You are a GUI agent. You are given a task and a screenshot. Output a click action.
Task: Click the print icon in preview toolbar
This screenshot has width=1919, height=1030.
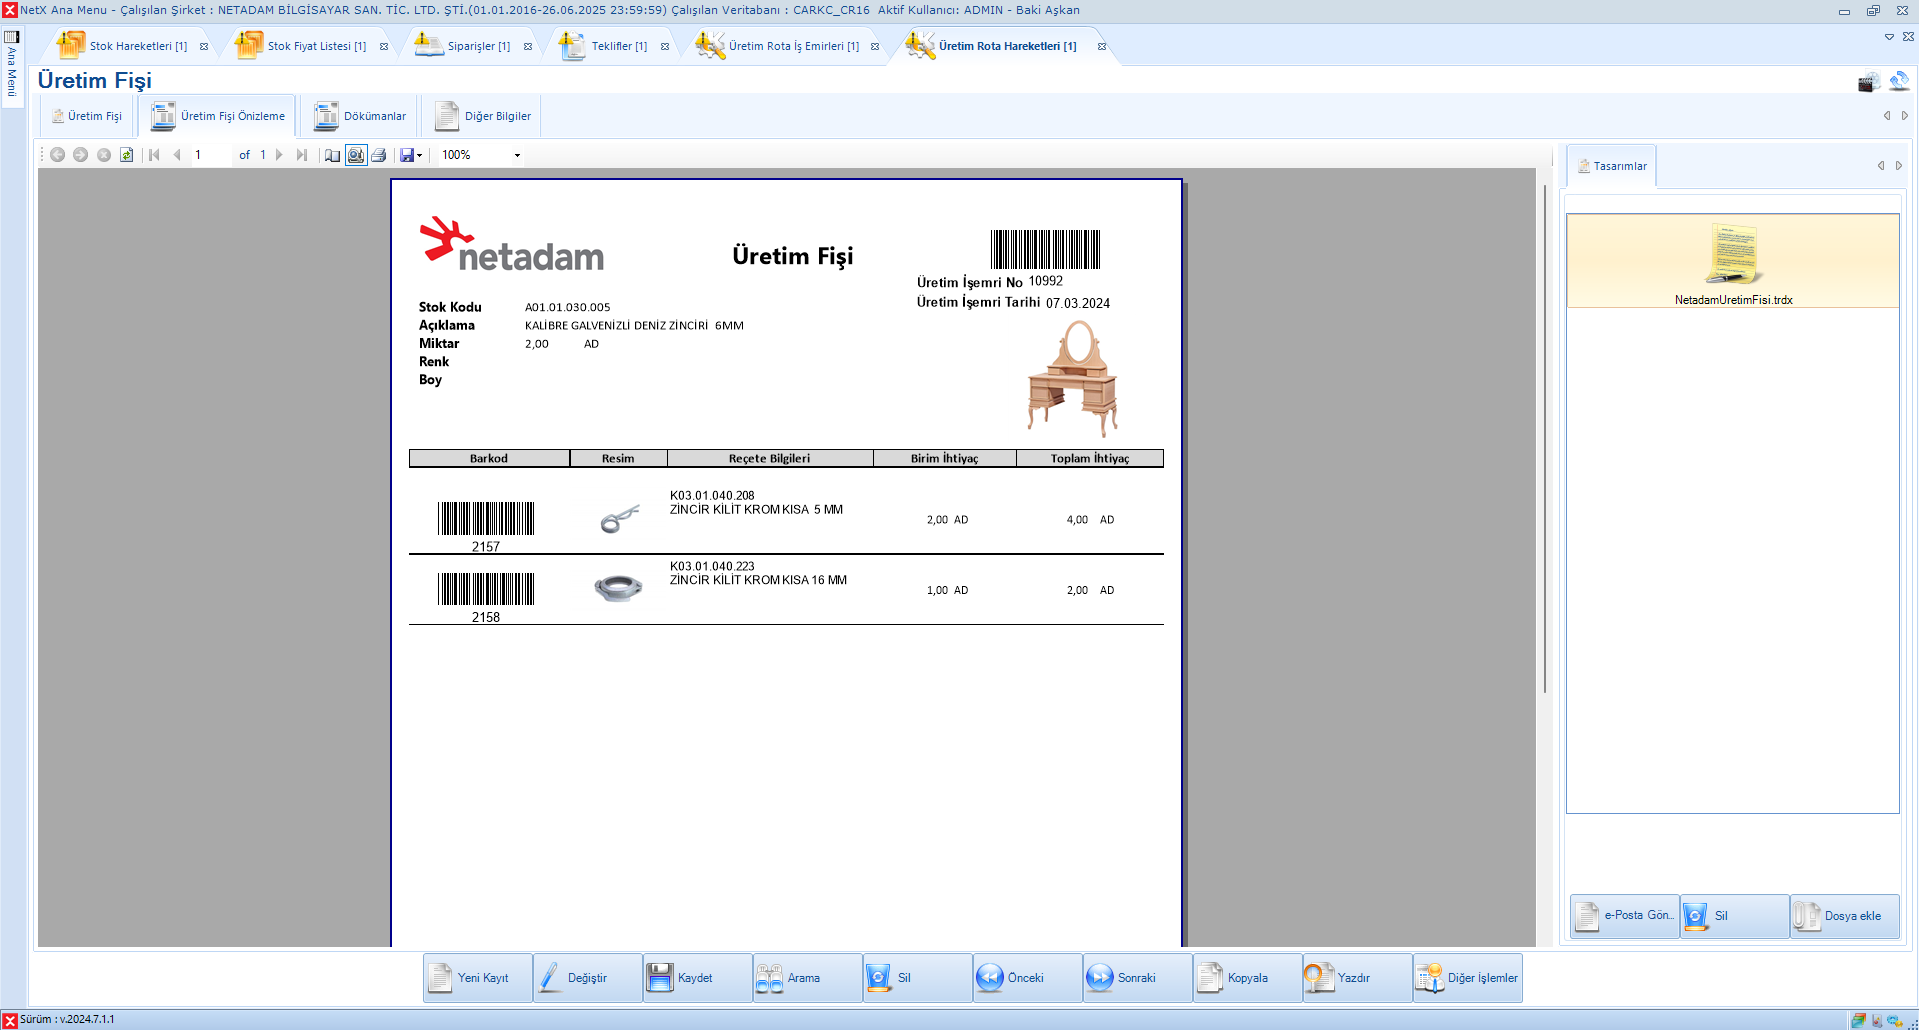(379, 155)
